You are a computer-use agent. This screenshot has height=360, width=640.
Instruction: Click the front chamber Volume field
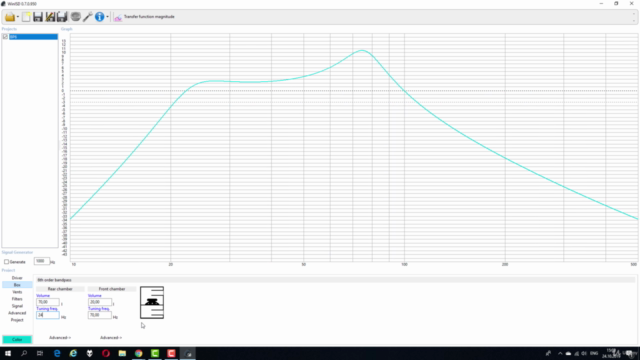pos(100,302)
